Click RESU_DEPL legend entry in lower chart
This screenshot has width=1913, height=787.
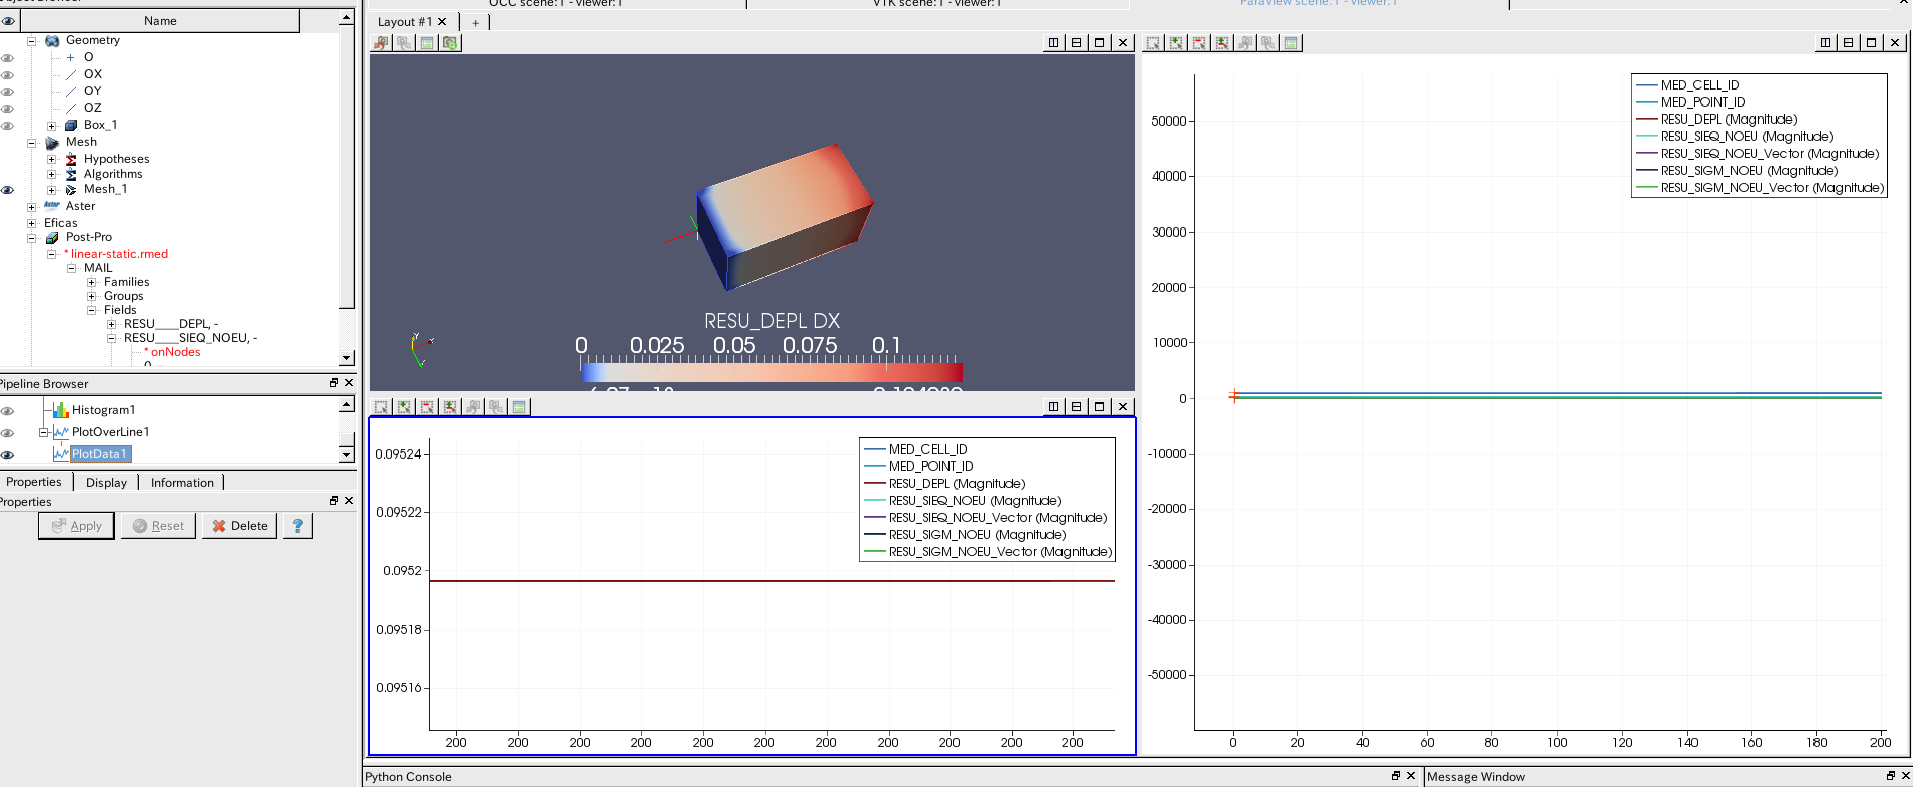(x=944, y=484)
